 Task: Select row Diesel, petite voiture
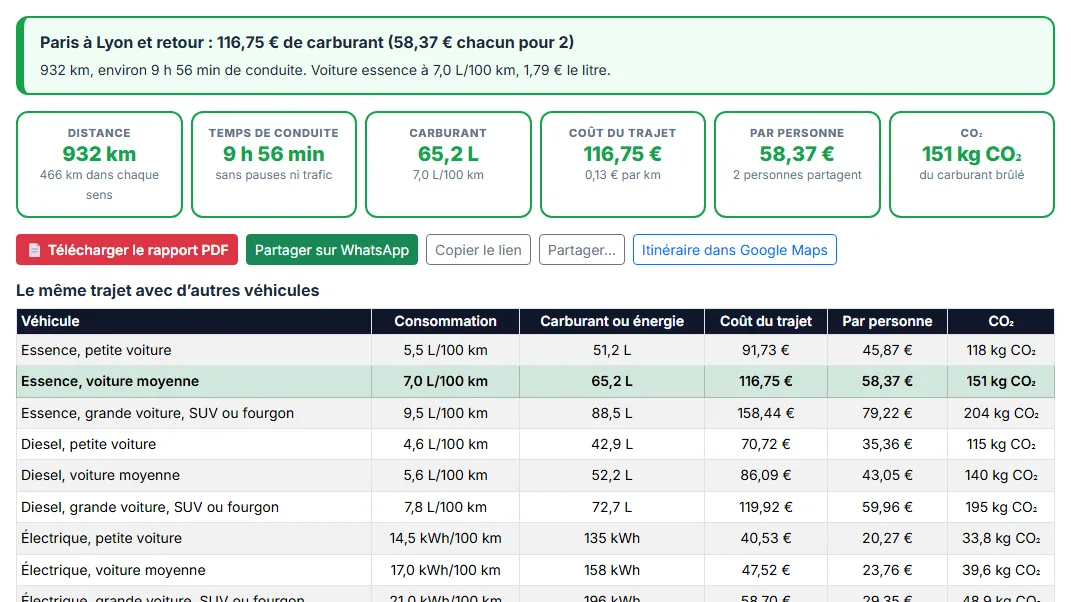pos(536,444)
